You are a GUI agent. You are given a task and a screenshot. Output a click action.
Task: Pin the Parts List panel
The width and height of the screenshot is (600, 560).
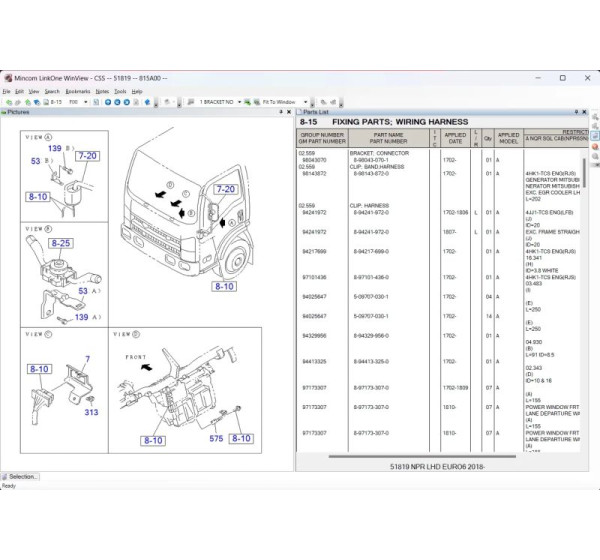[x=582, y=113]
